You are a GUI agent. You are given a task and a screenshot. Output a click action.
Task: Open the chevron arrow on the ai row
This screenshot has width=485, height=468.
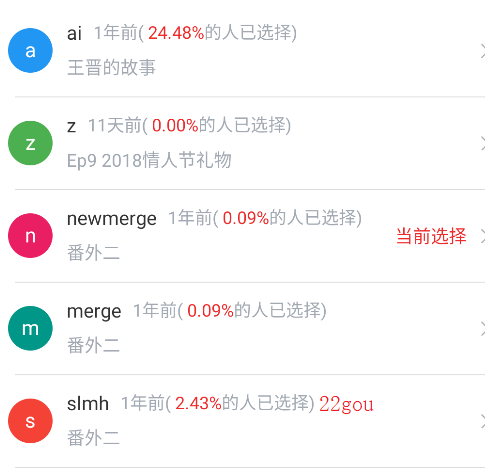(x=482, y=51)
